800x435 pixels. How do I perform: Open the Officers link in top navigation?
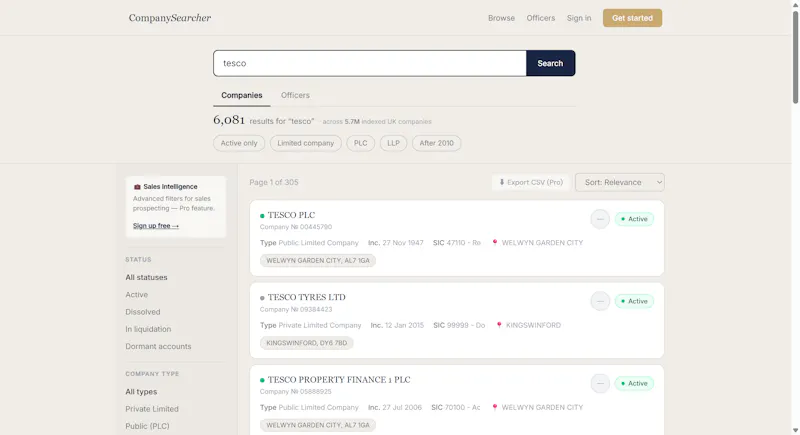(x=541, y=18)
